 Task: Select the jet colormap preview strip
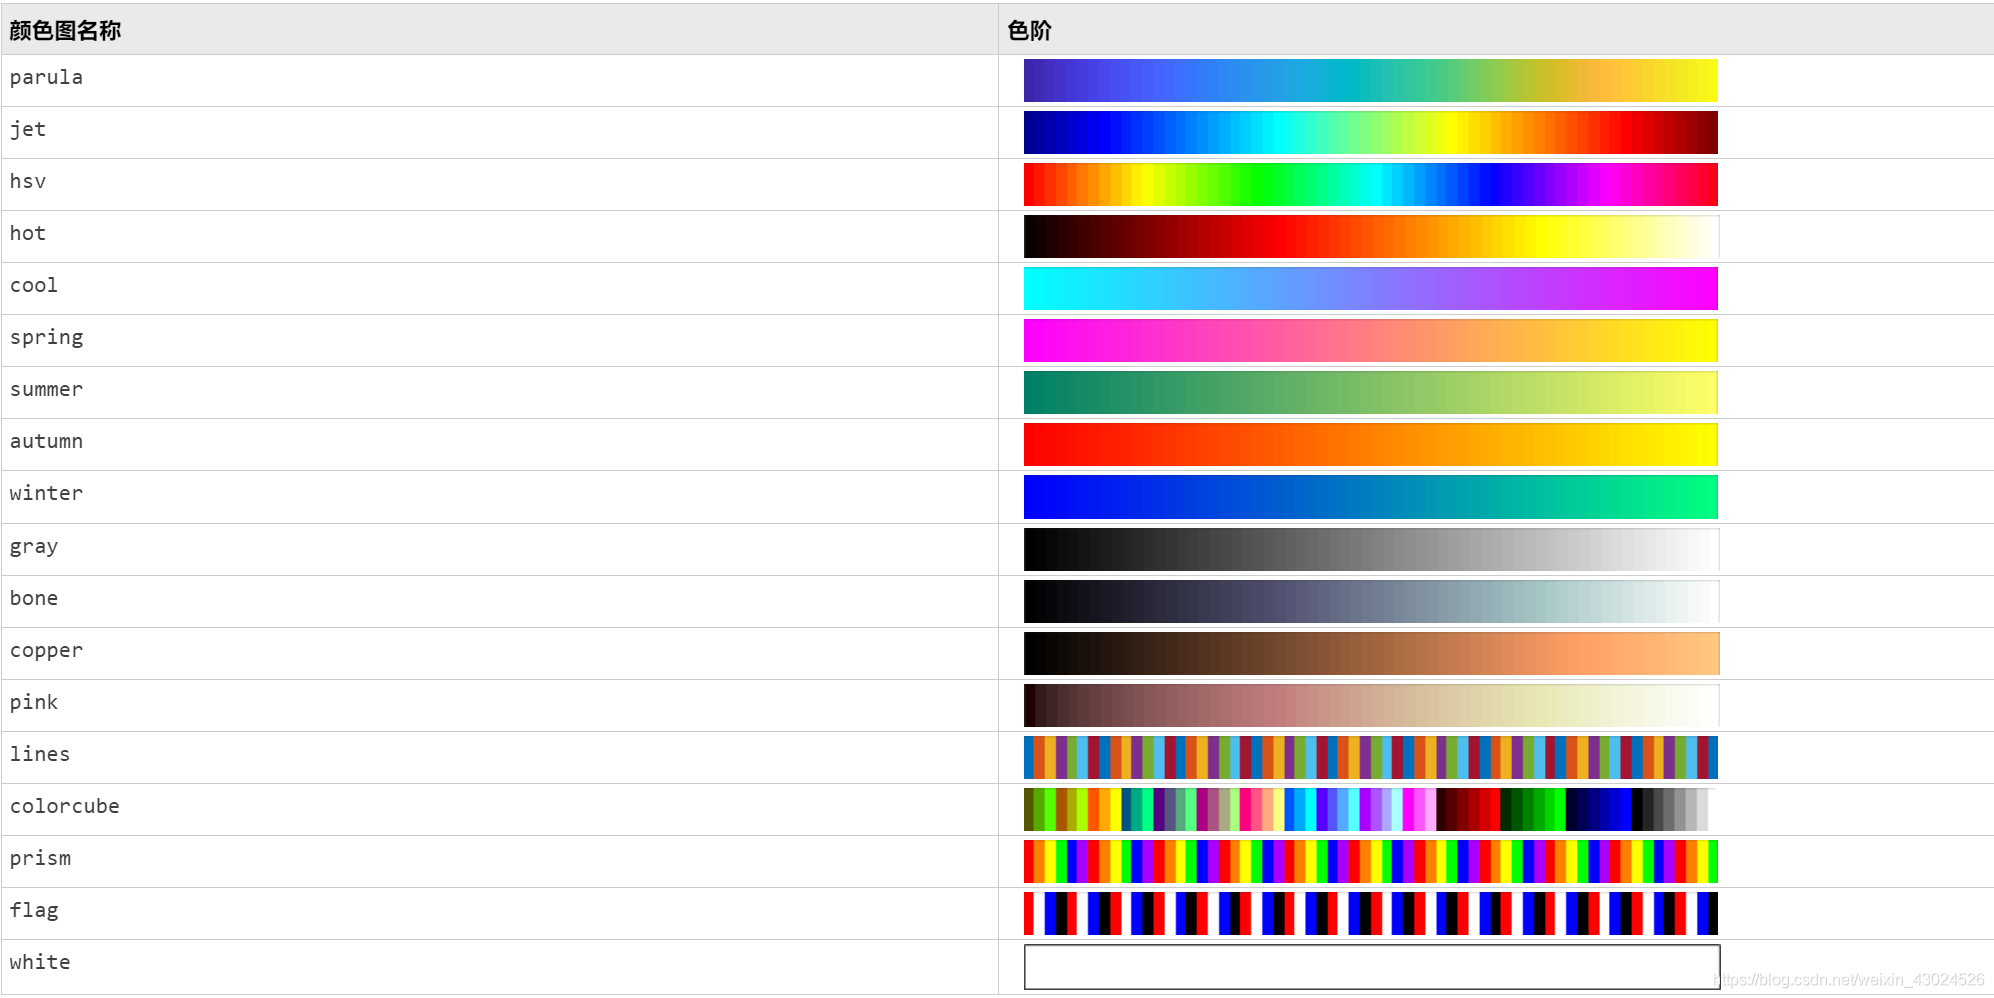pos(1370,132)
